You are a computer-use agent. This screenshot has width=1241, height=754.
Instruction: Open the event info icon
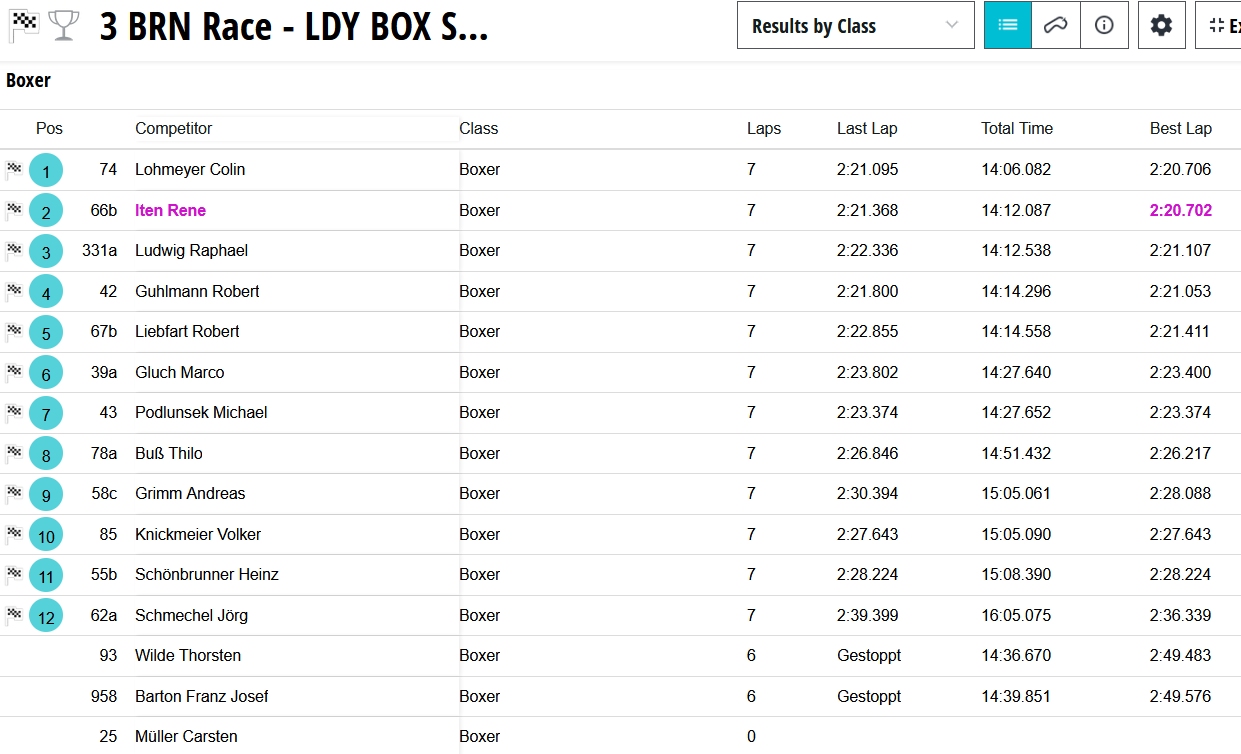coord(1104,26)
